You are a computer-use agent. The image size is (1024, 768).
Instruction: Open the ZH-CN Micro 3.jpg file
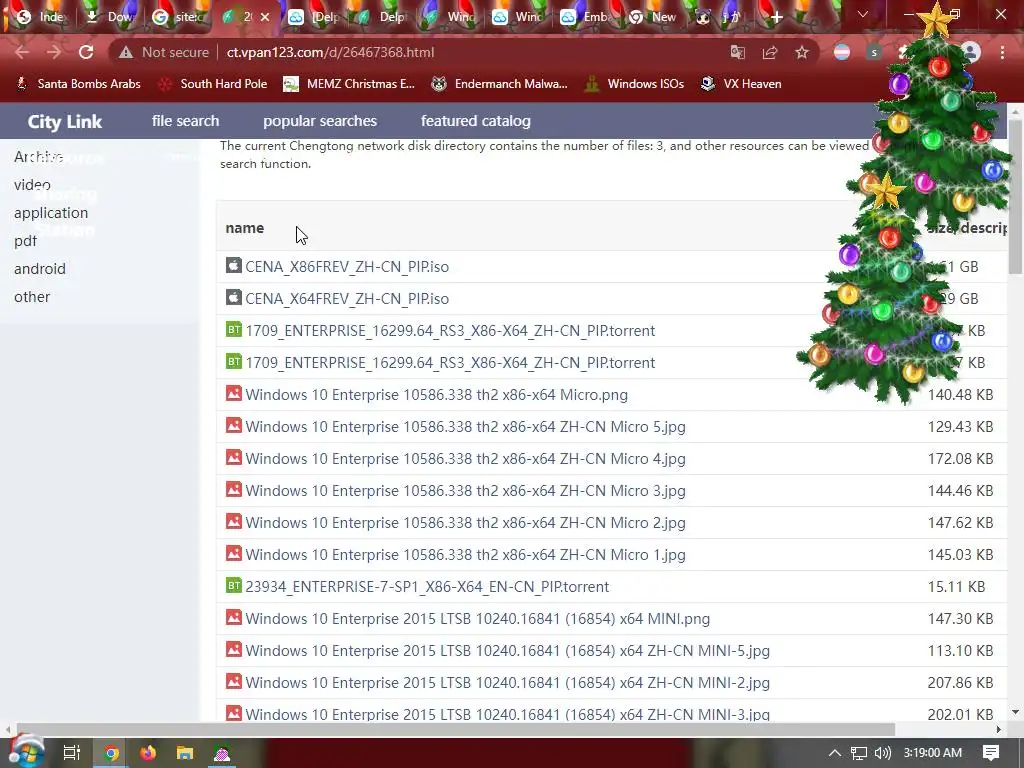pos(466,490)
